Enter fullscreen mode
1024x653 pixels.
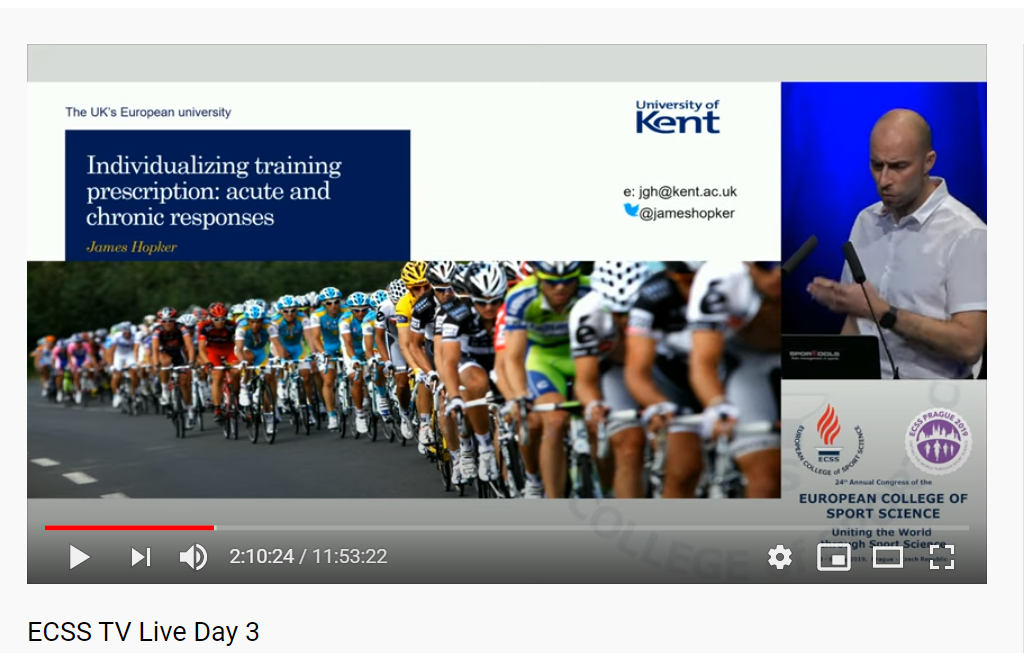pyautogui.click(x=942, y=557)
